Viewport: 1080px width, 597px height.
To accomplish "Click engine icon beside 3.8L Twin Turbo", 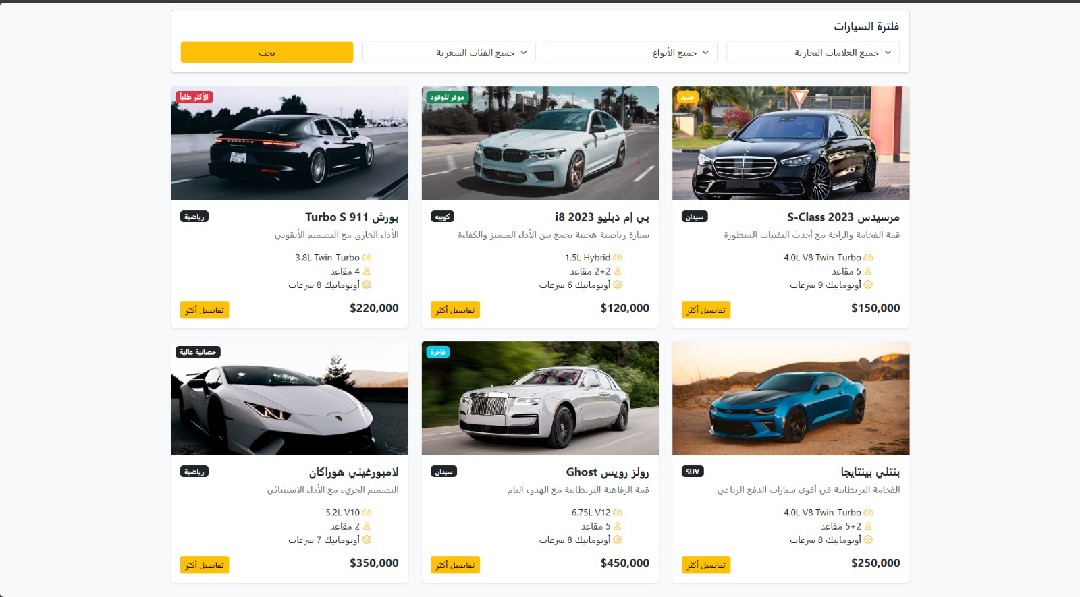I will pos(366,258).
